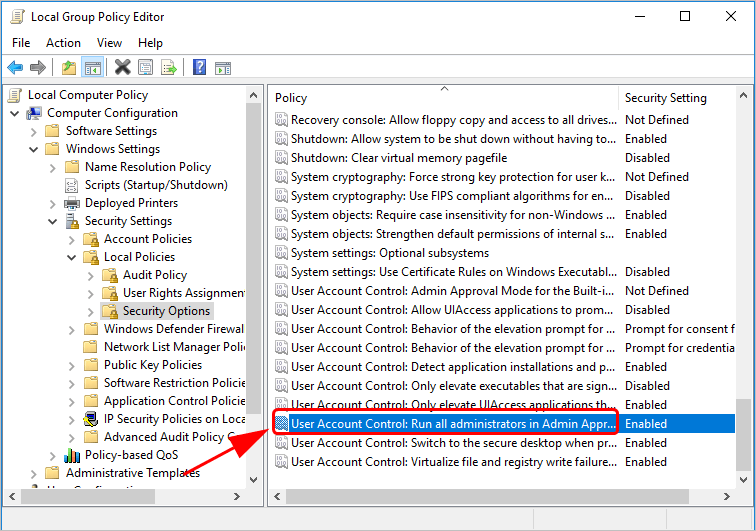Open the View menu
Image resolution: width=756 pixels, height=531 pixels.
110,43
